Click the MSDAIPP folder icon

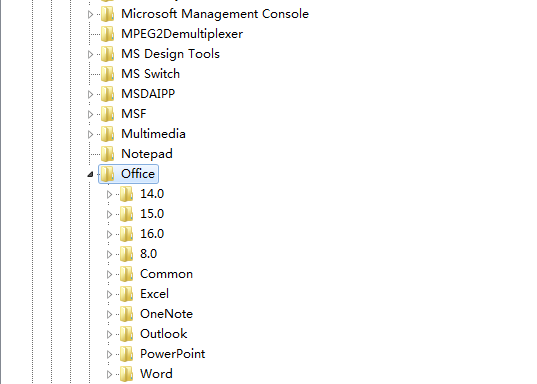tap(108, 94)
